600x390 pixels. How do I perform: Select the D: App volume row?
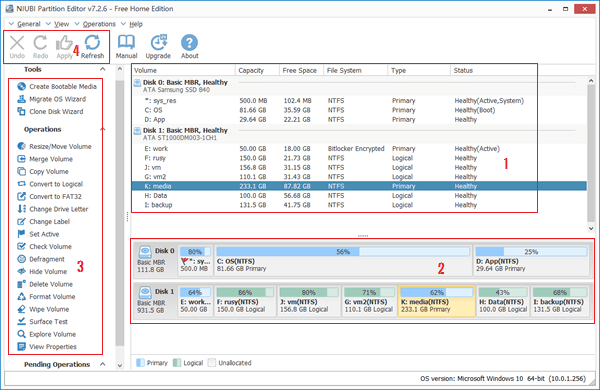coord(359,119)
